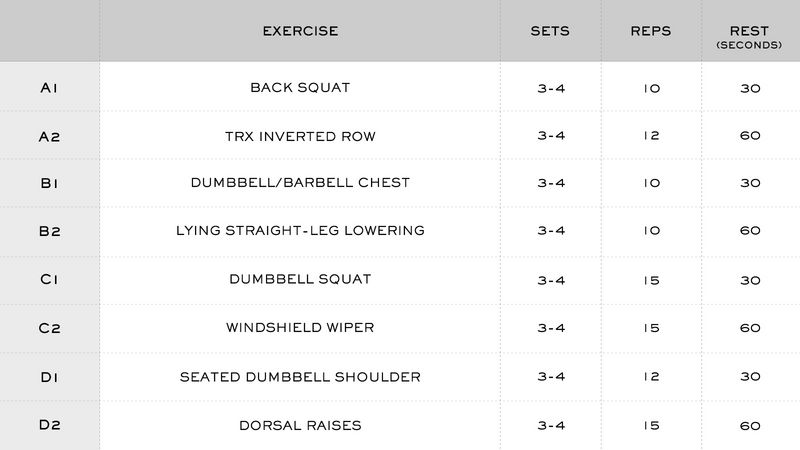The height and width of the screenshot is (450, 800).
Task: Click the REST (SECONDS) column header
Action: 749,37
